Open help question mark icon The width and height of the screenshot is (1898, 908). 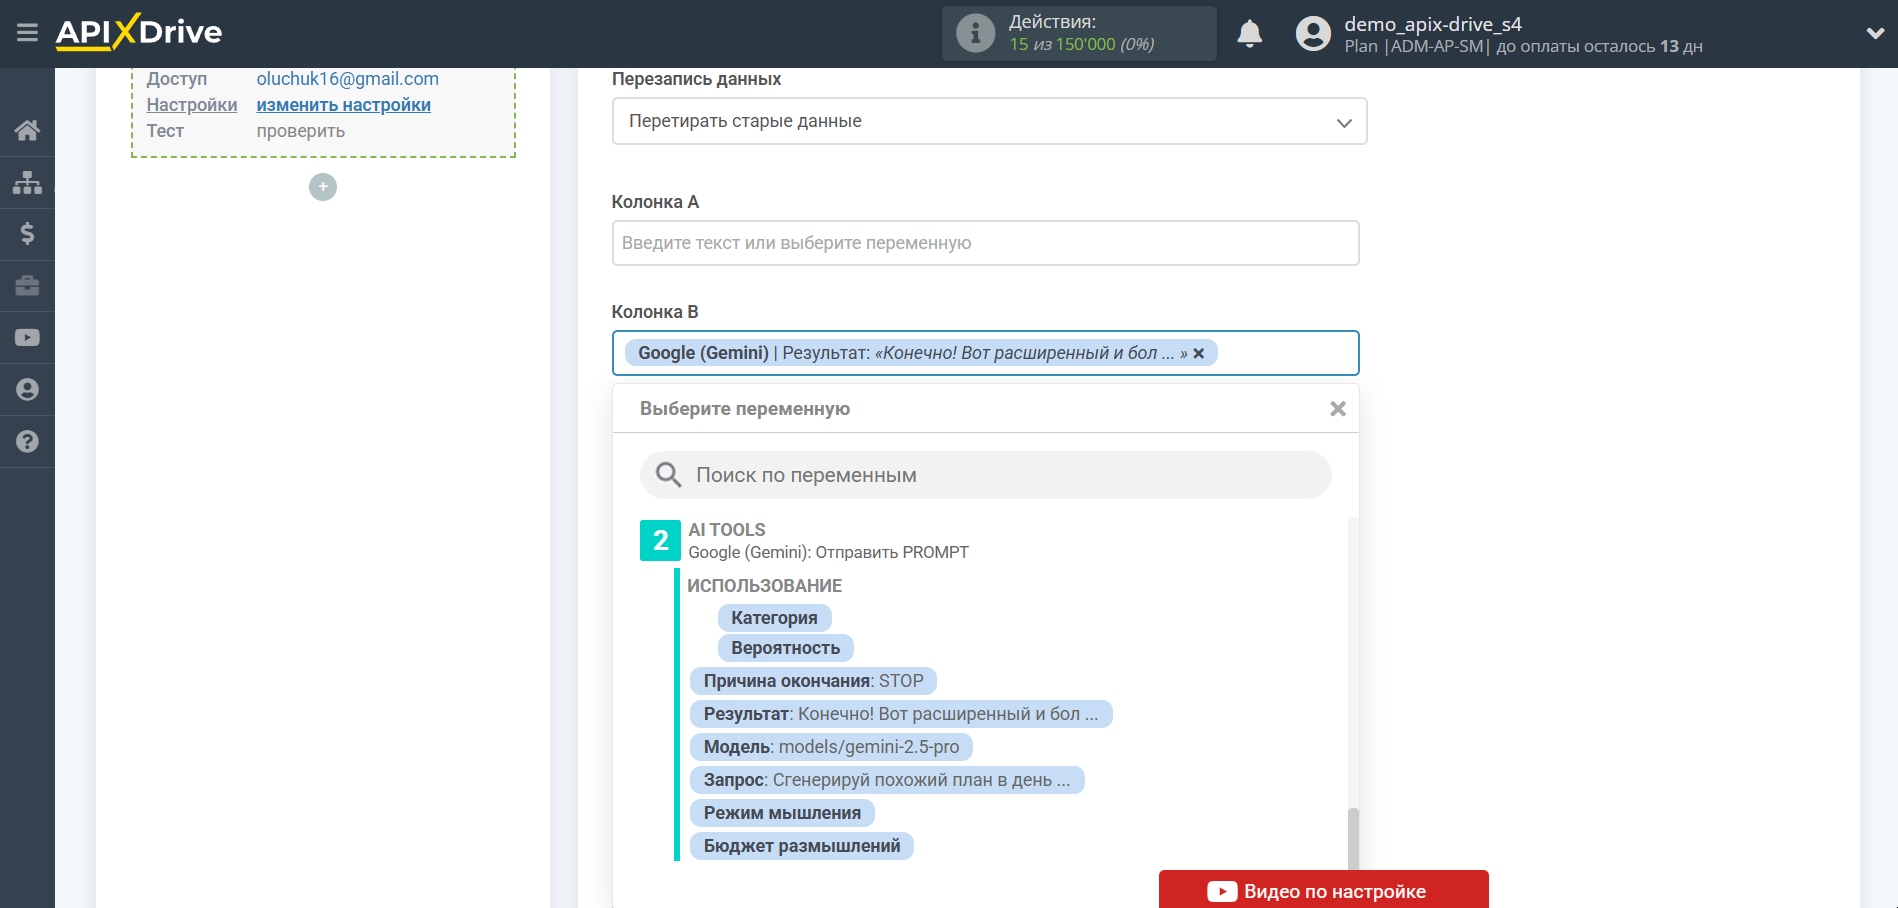27,442
